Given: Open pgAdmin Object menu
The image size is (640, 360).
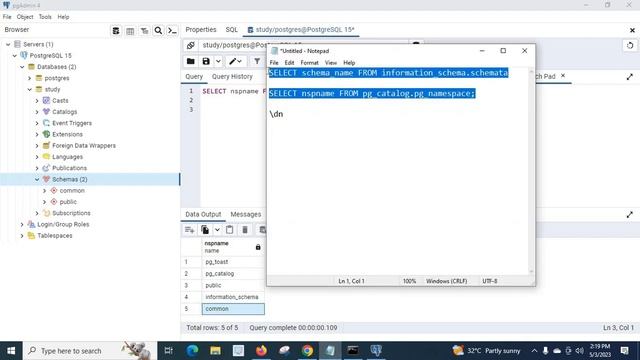Looking at the screenshot, I should [25, 17].
